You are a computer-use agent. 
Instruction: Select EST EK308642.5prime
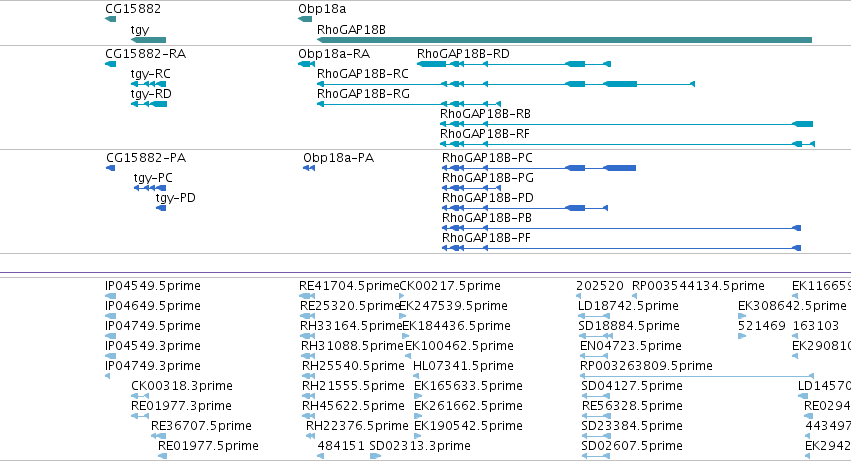click(792, 306)
